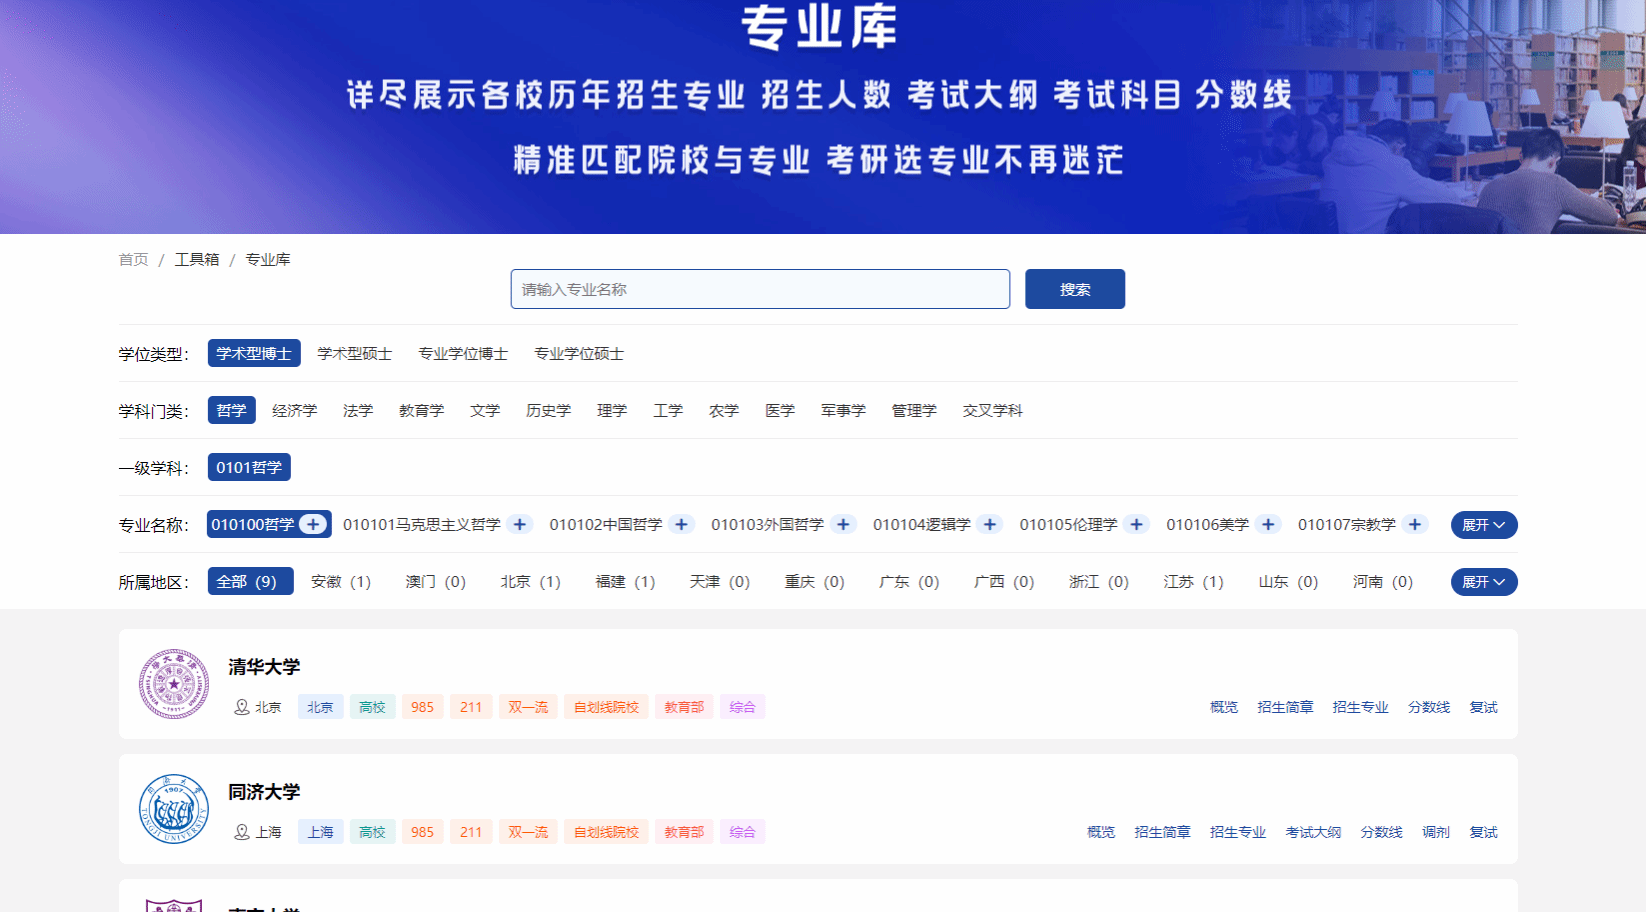Click plus icon next to 010100哲学

pos(313,524)
